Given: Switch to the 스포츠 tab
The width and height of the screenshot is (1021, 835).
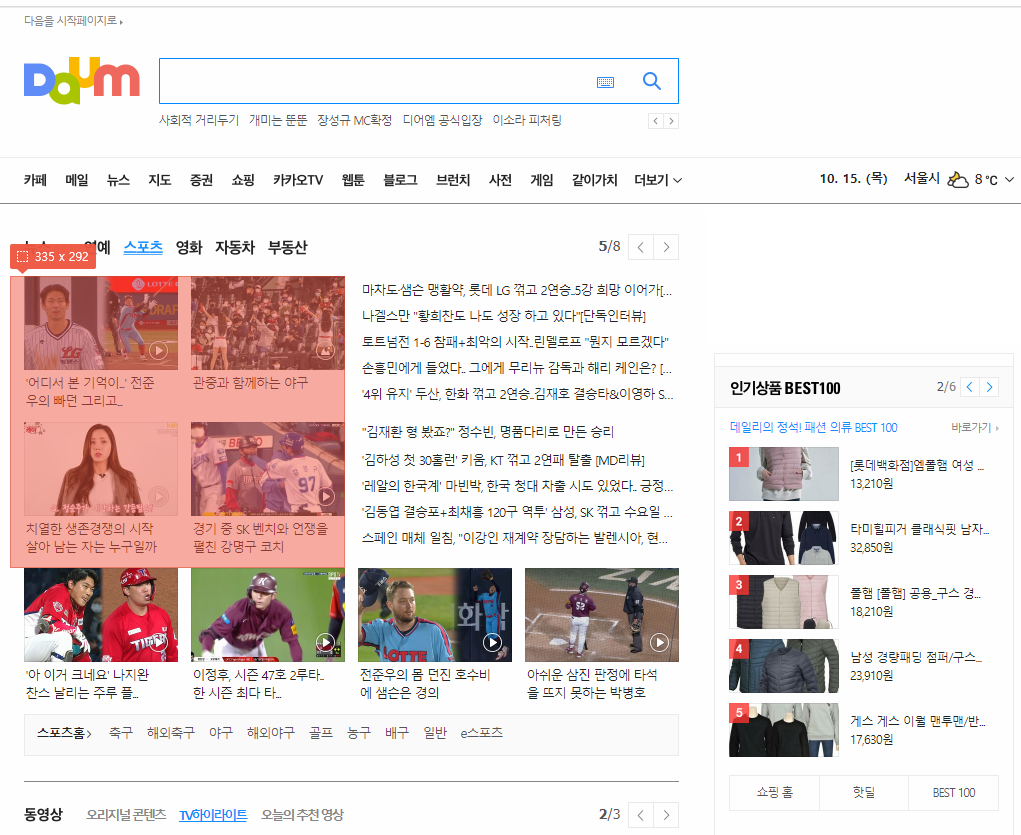Looking at the screenshot, I should [143, 248].
